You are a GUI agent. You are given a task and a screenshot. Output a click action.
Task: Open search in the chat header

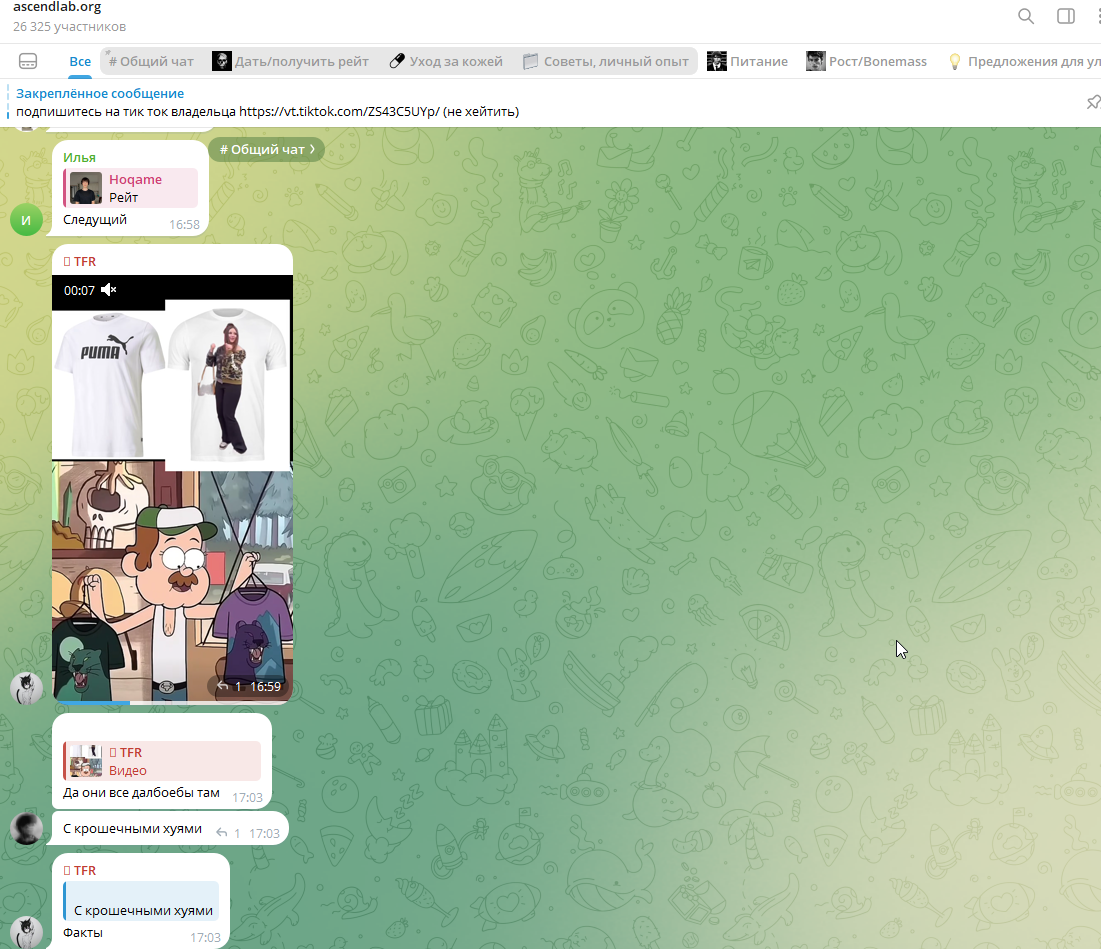tap(1026, 16)
